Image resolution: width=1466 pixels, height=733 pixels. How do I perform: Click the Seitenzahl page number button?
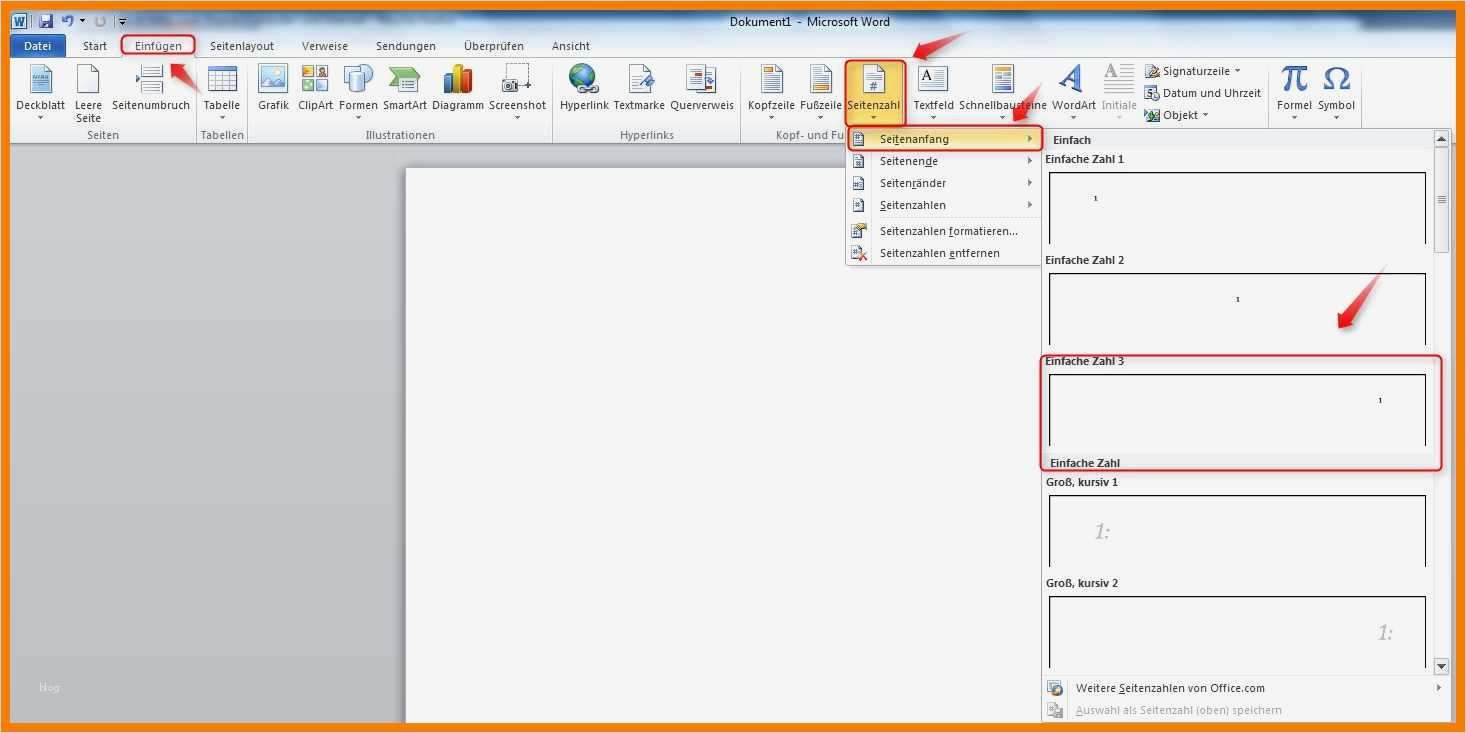click(x=874, y=93)
